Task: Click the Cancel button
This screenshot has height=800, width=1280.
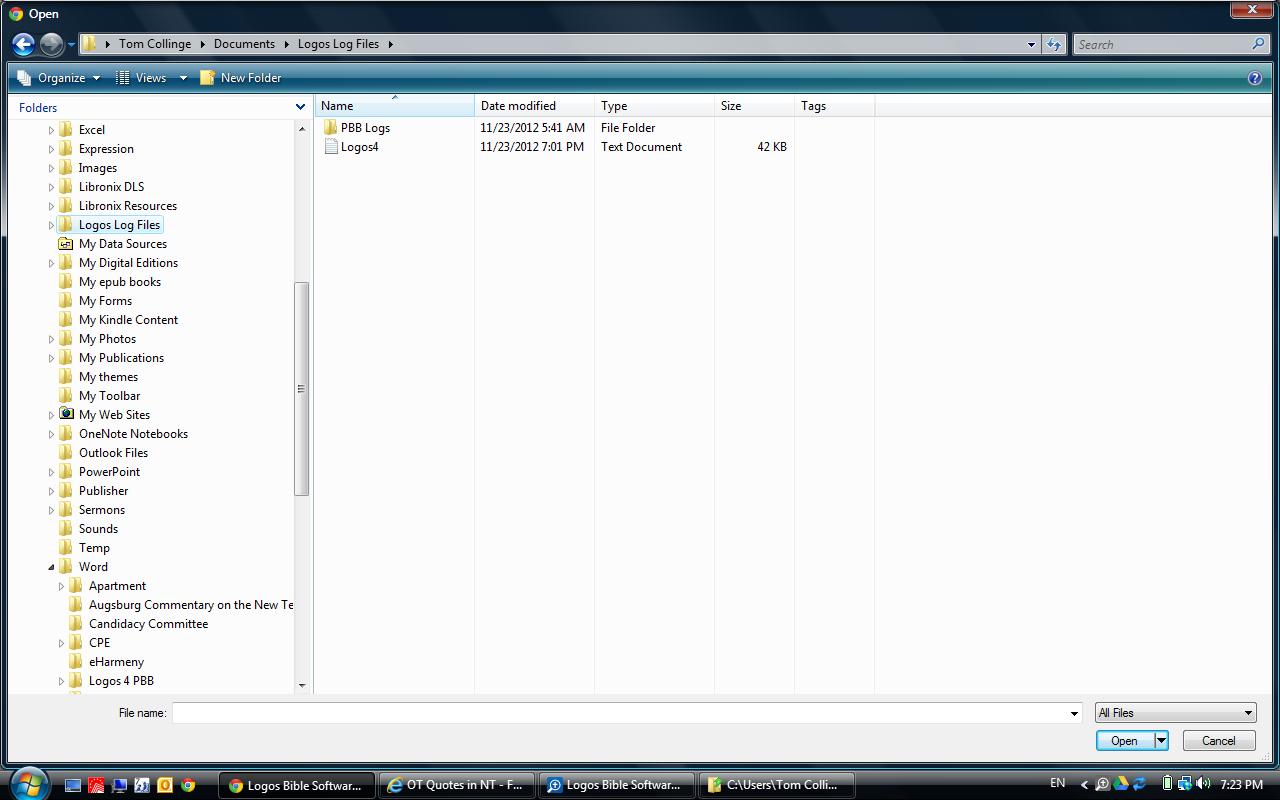Action: click(x=1218, y=741)
